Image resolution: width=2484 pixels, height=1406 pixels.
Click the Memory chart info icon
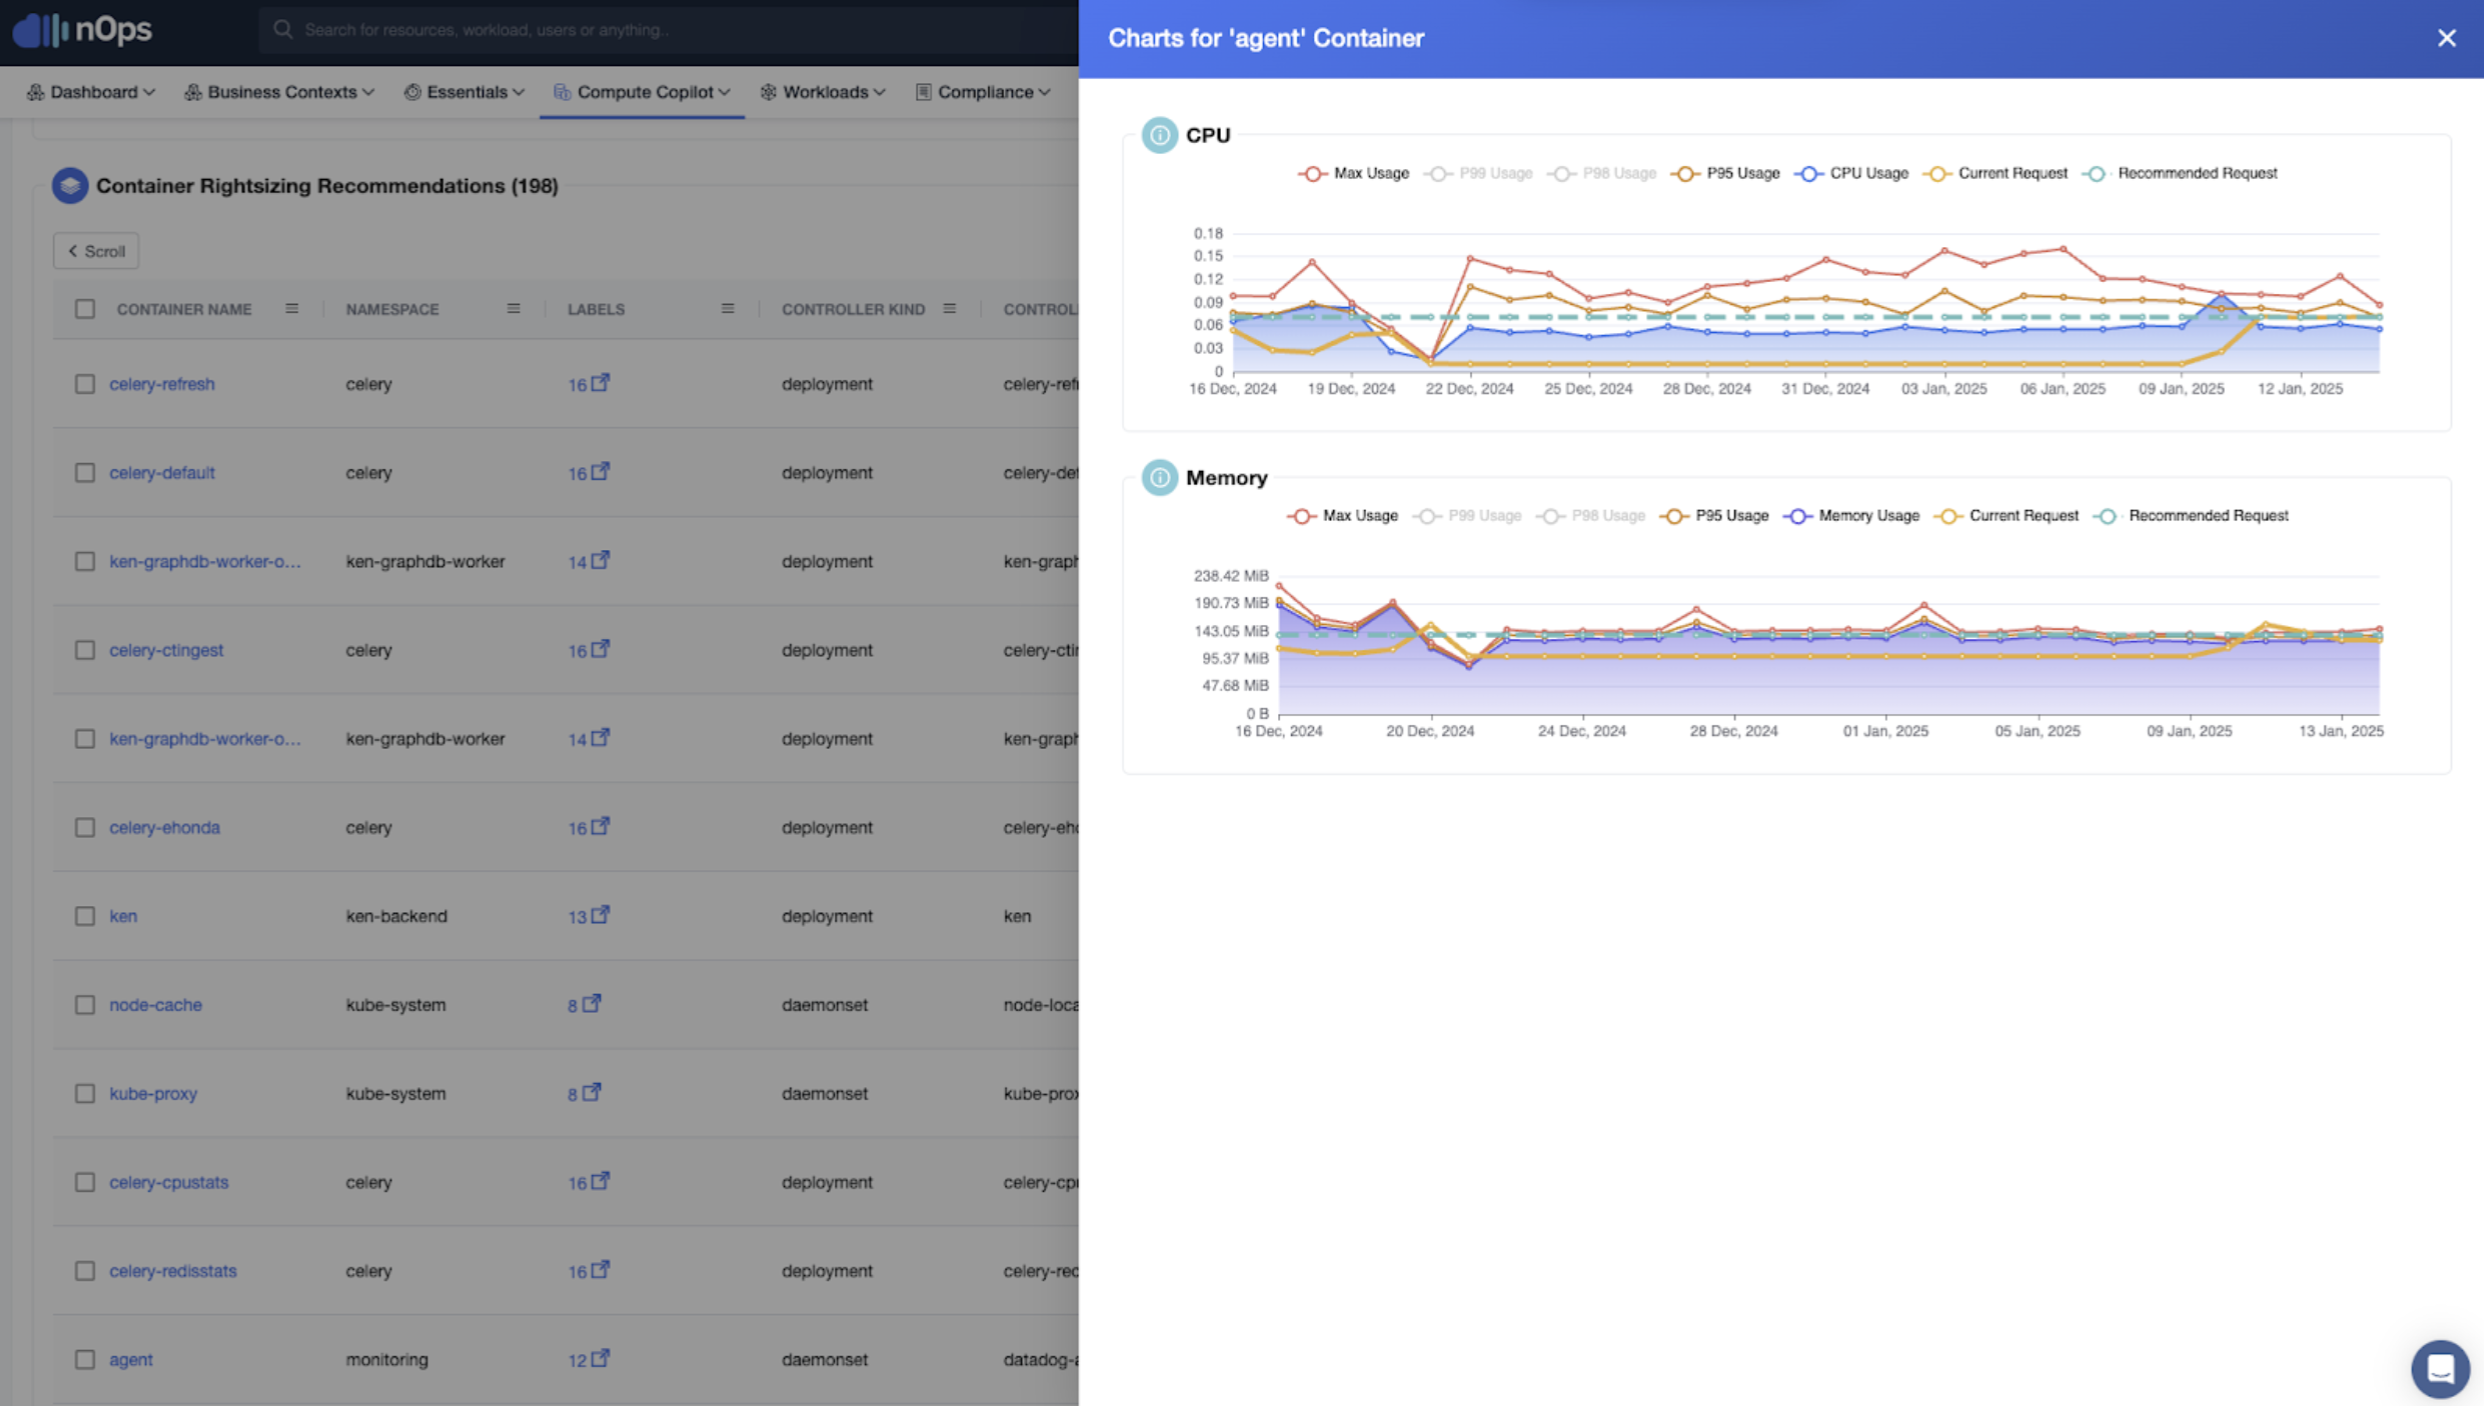[x=1159, y=478]
